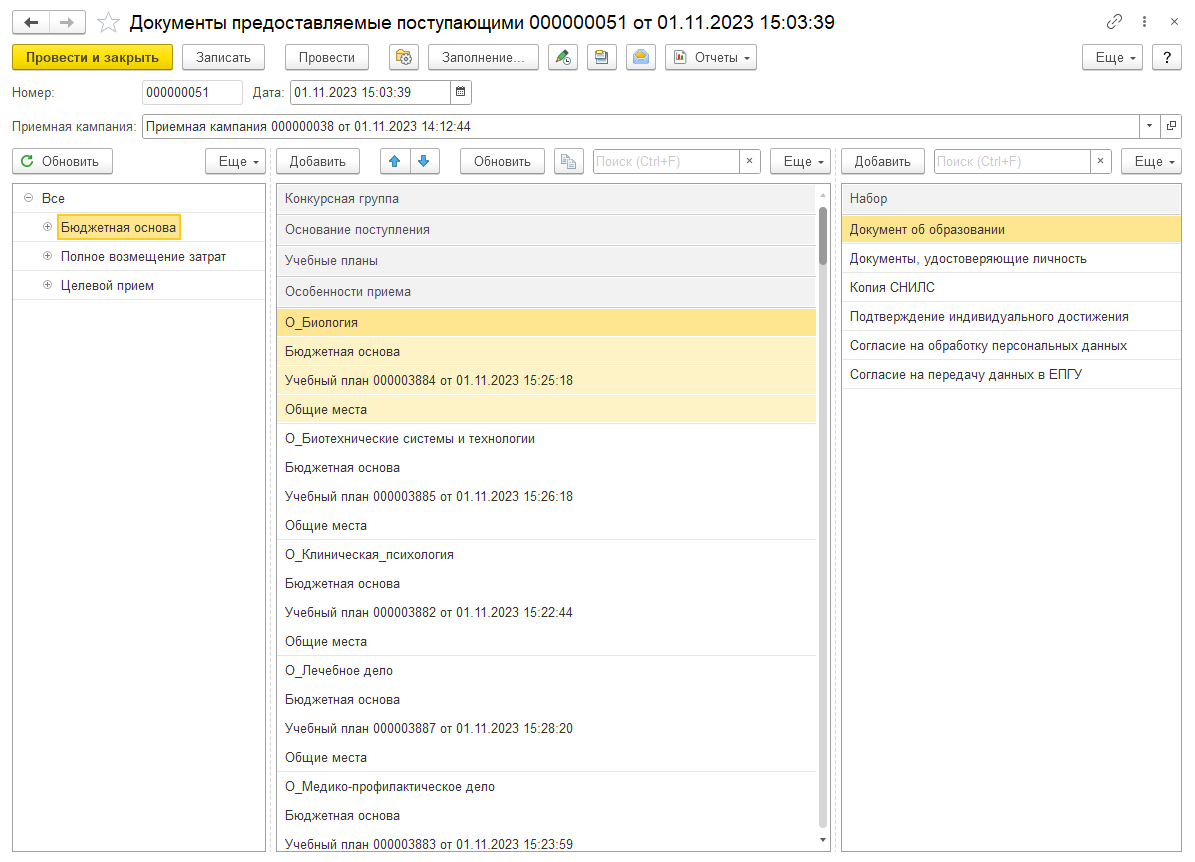Click the forward navigation arrow
The width and height of the screenshot is (1195, 862).
tap(67, 22)
